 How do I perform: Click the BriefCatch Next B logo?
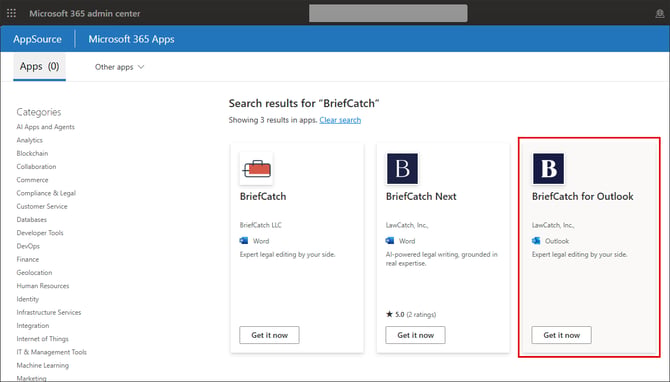(x=402, y=168)
